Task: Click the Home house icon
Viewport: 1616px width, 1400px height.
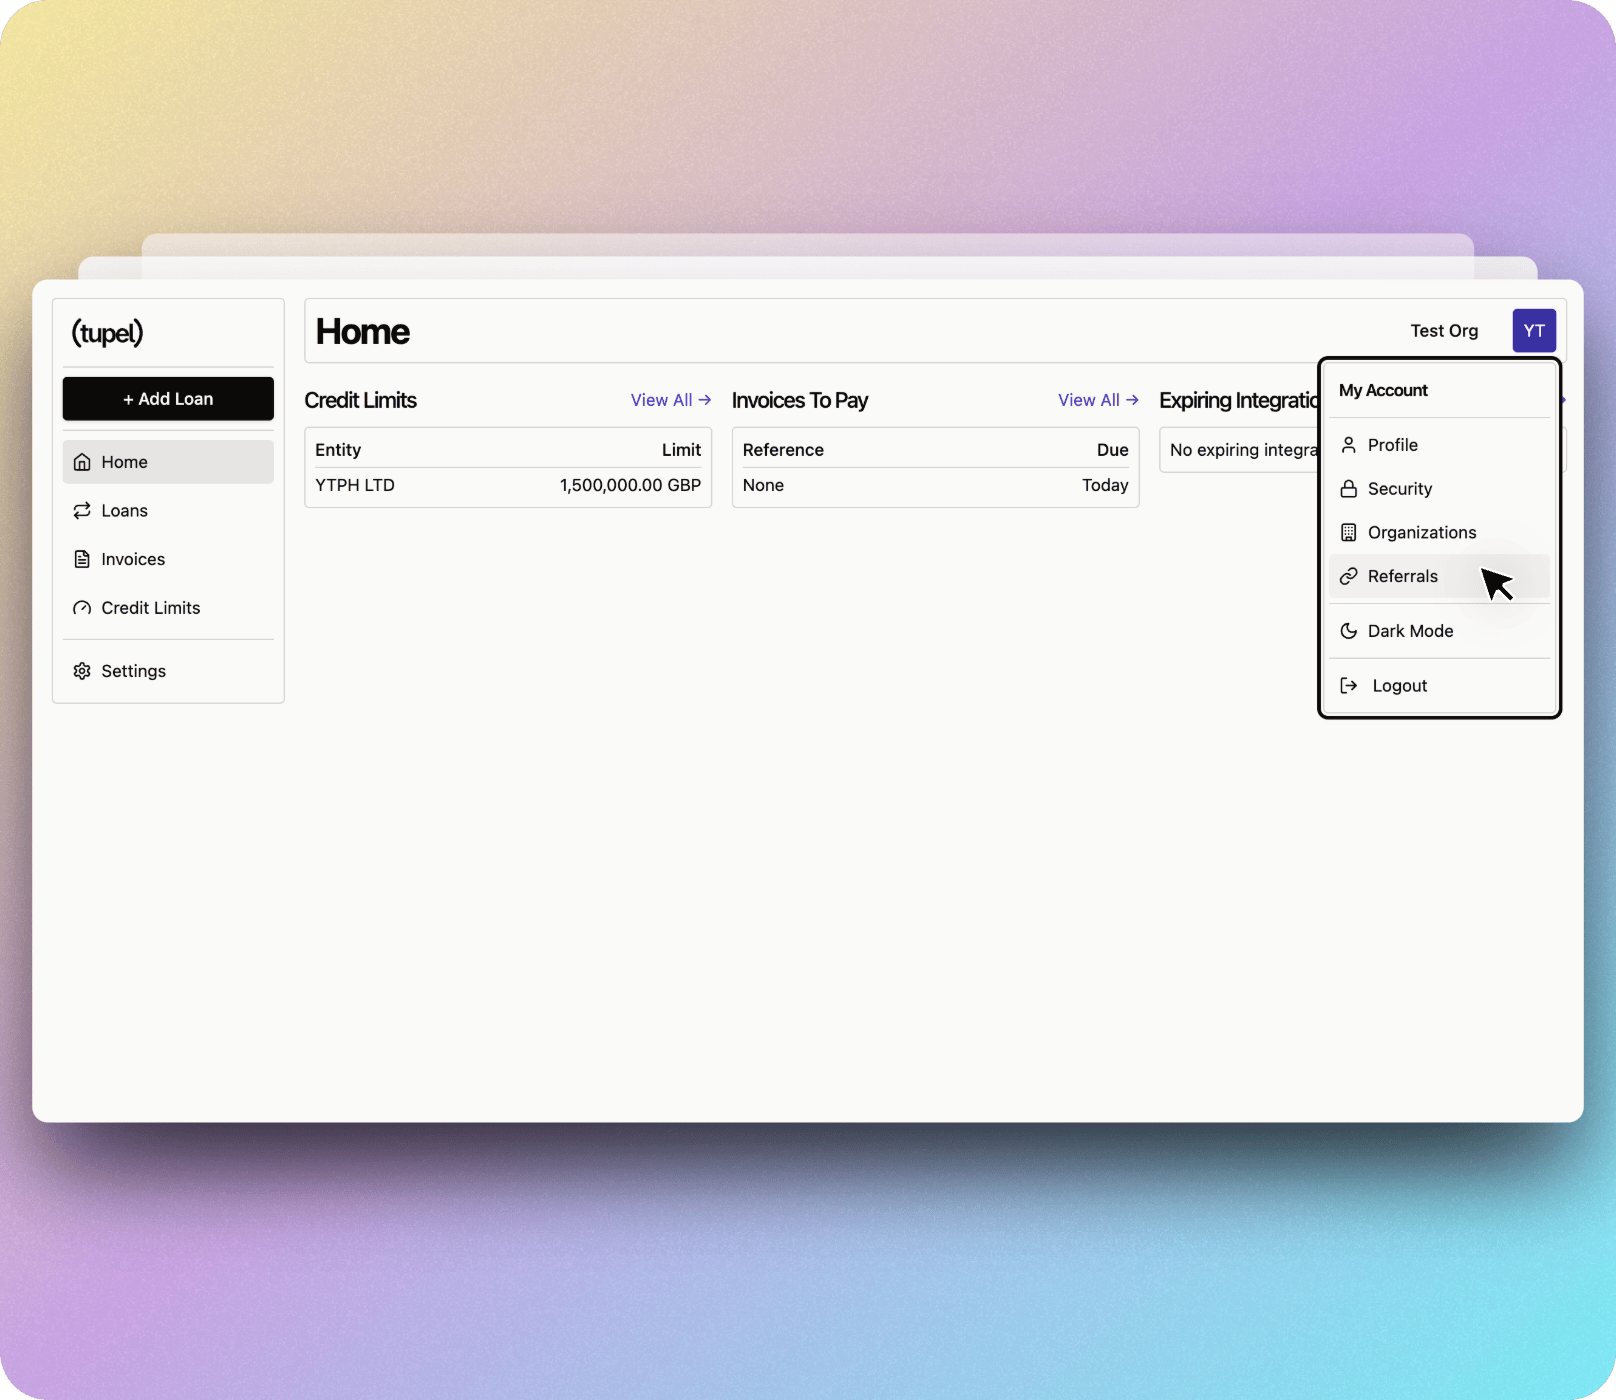Action: point(83,461)
